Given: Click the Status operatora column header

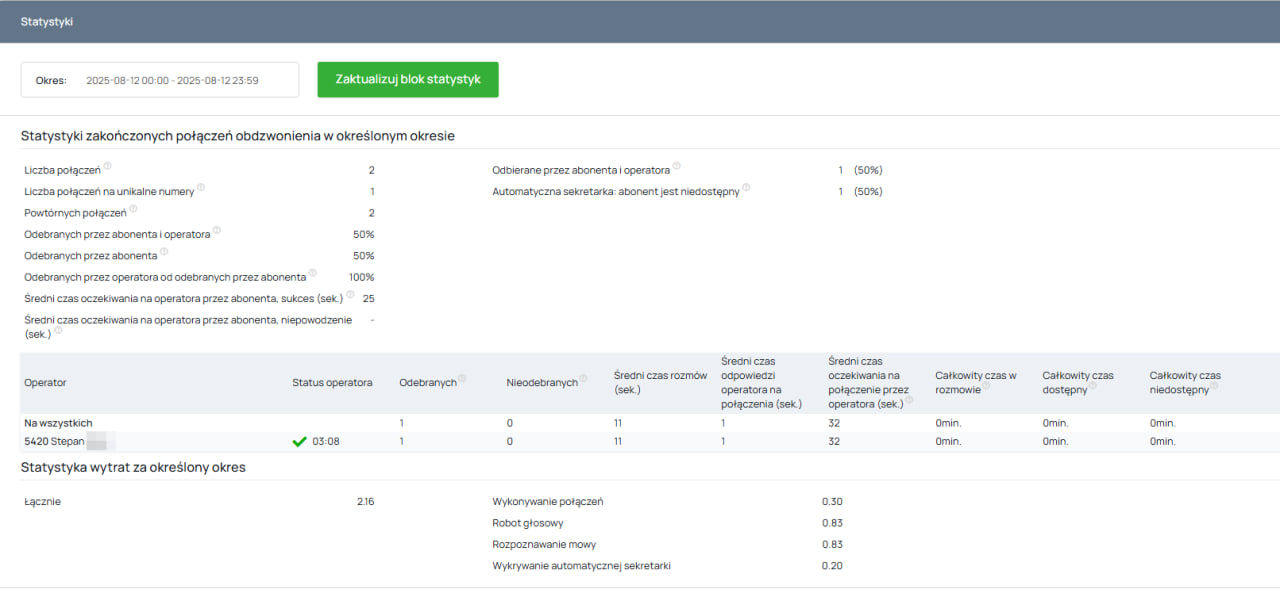Looking at the screenshot, I should point(332,383).
